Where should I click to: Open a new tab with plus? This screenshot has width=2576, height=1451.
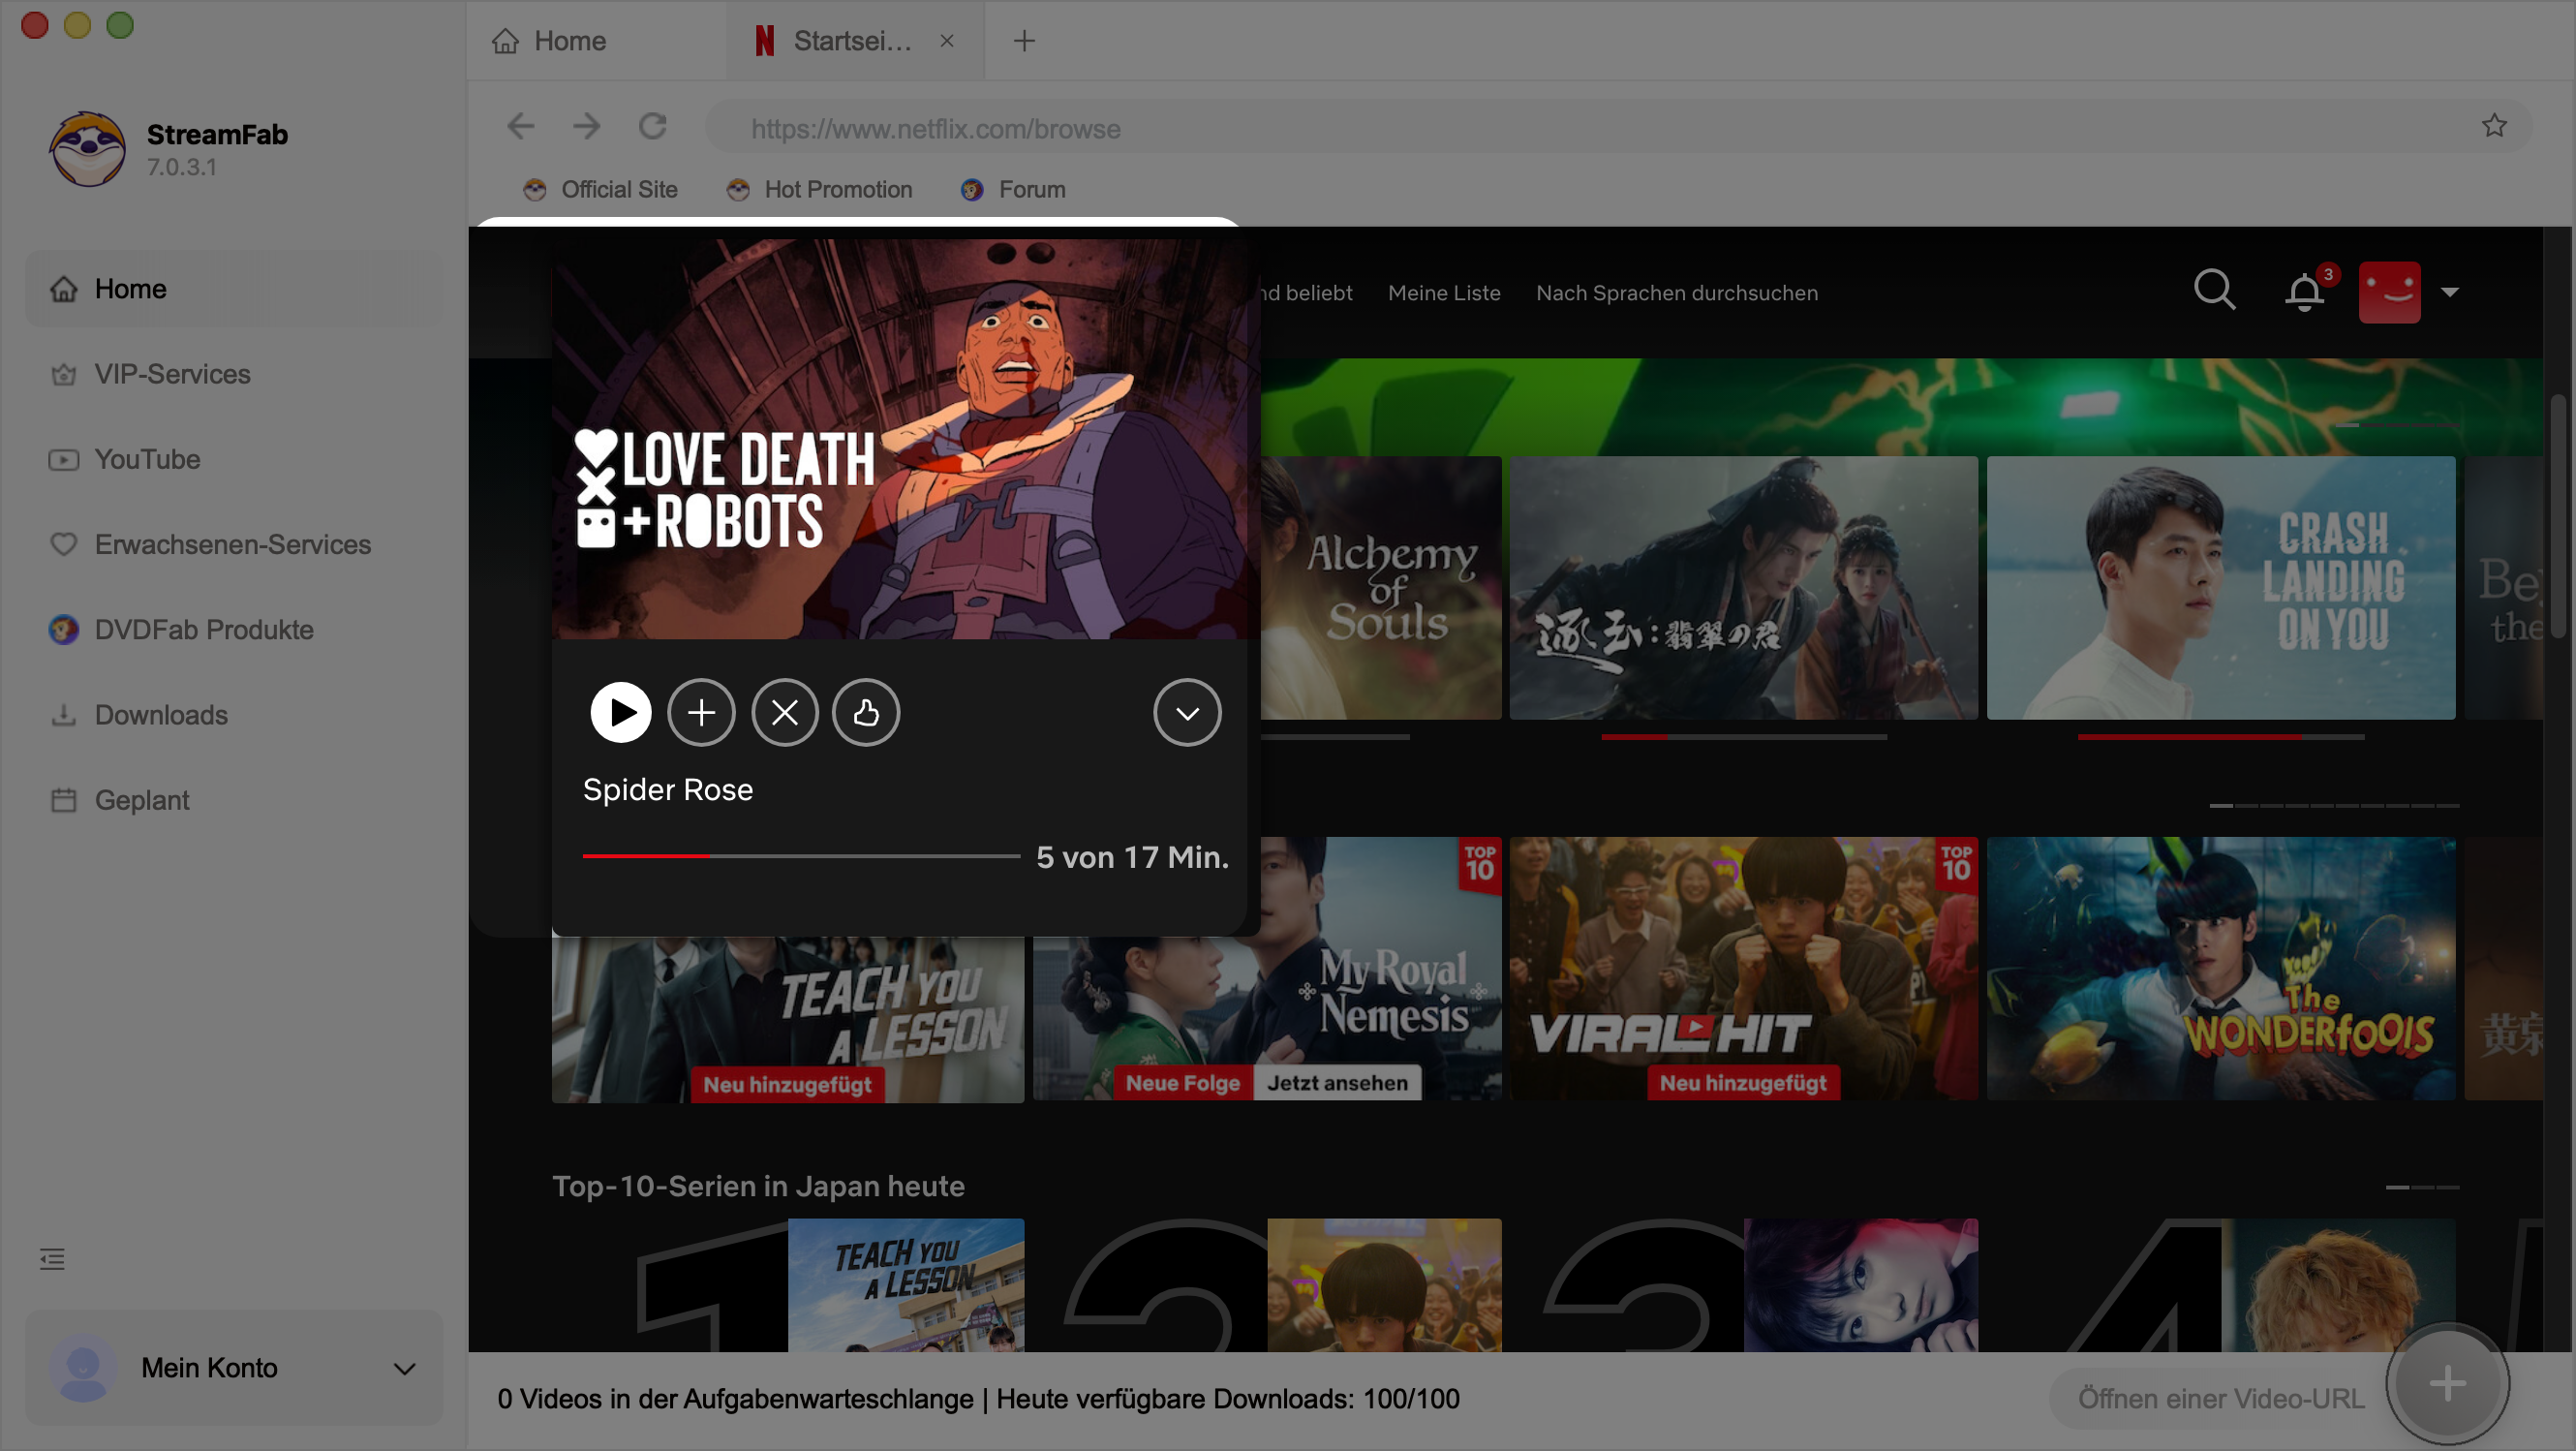coord(1024,41)
